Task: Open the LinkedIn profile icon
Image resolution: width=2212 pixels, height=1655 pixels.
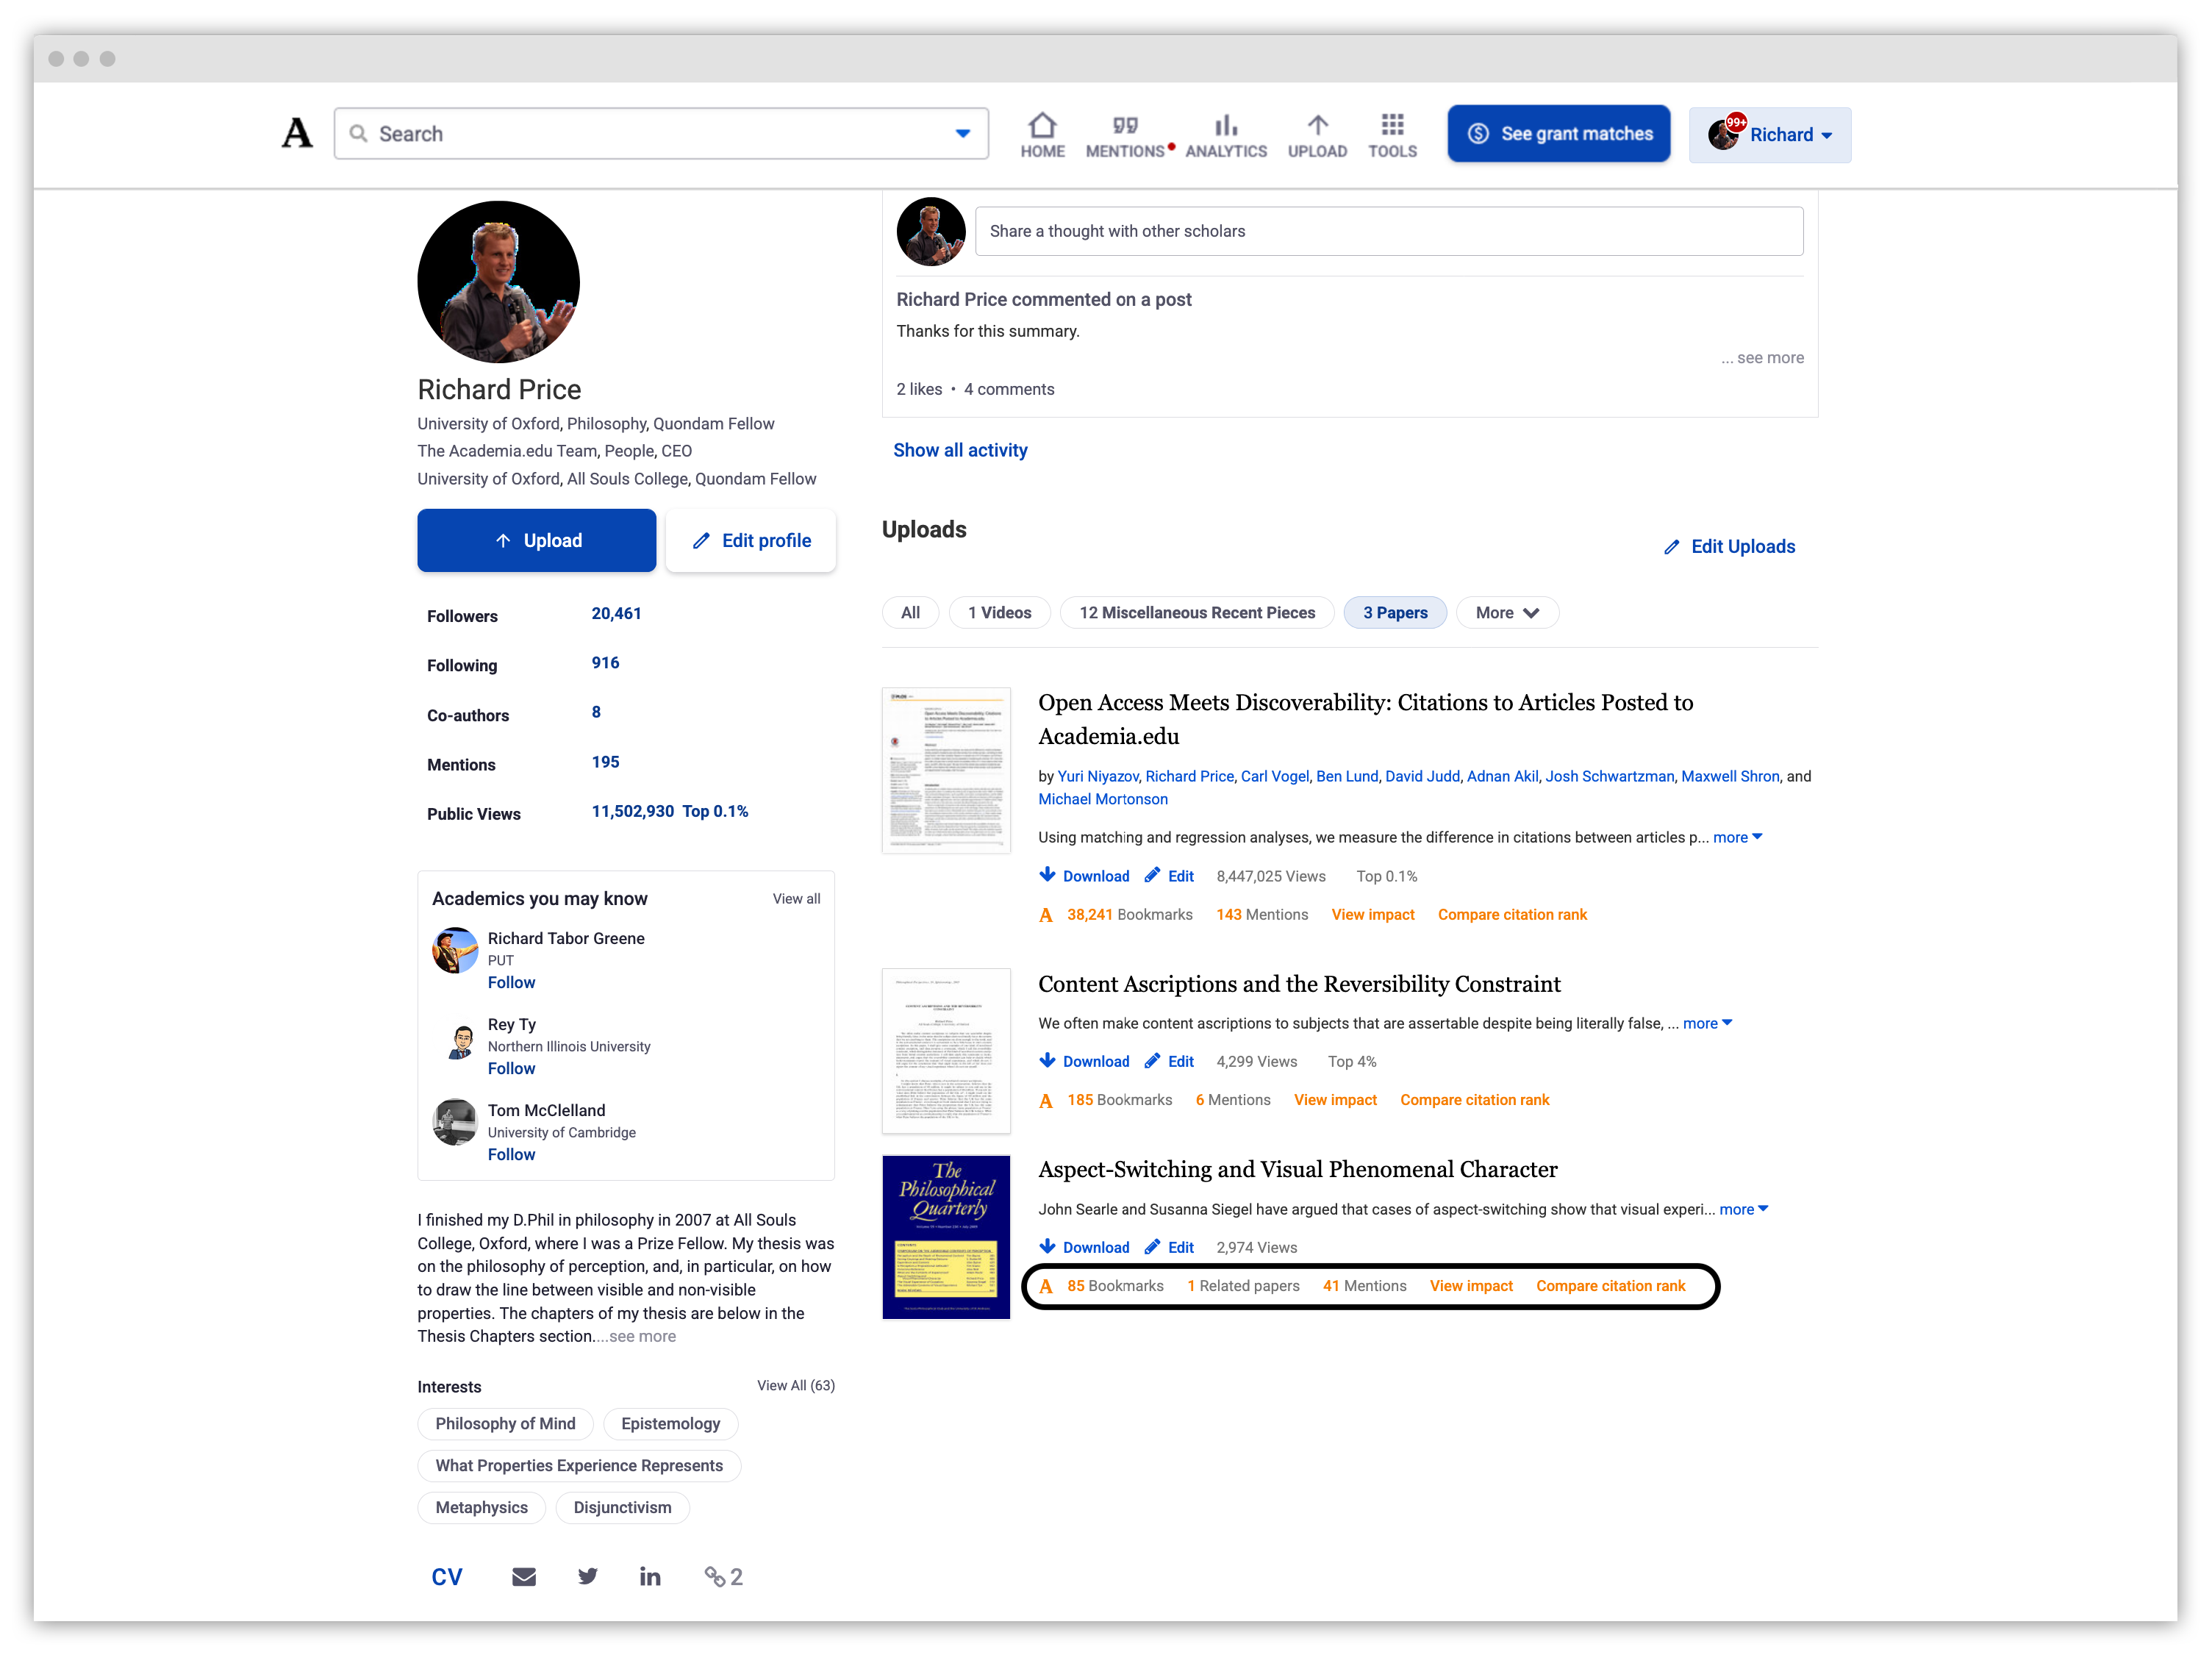Action: click(649, 1576)
